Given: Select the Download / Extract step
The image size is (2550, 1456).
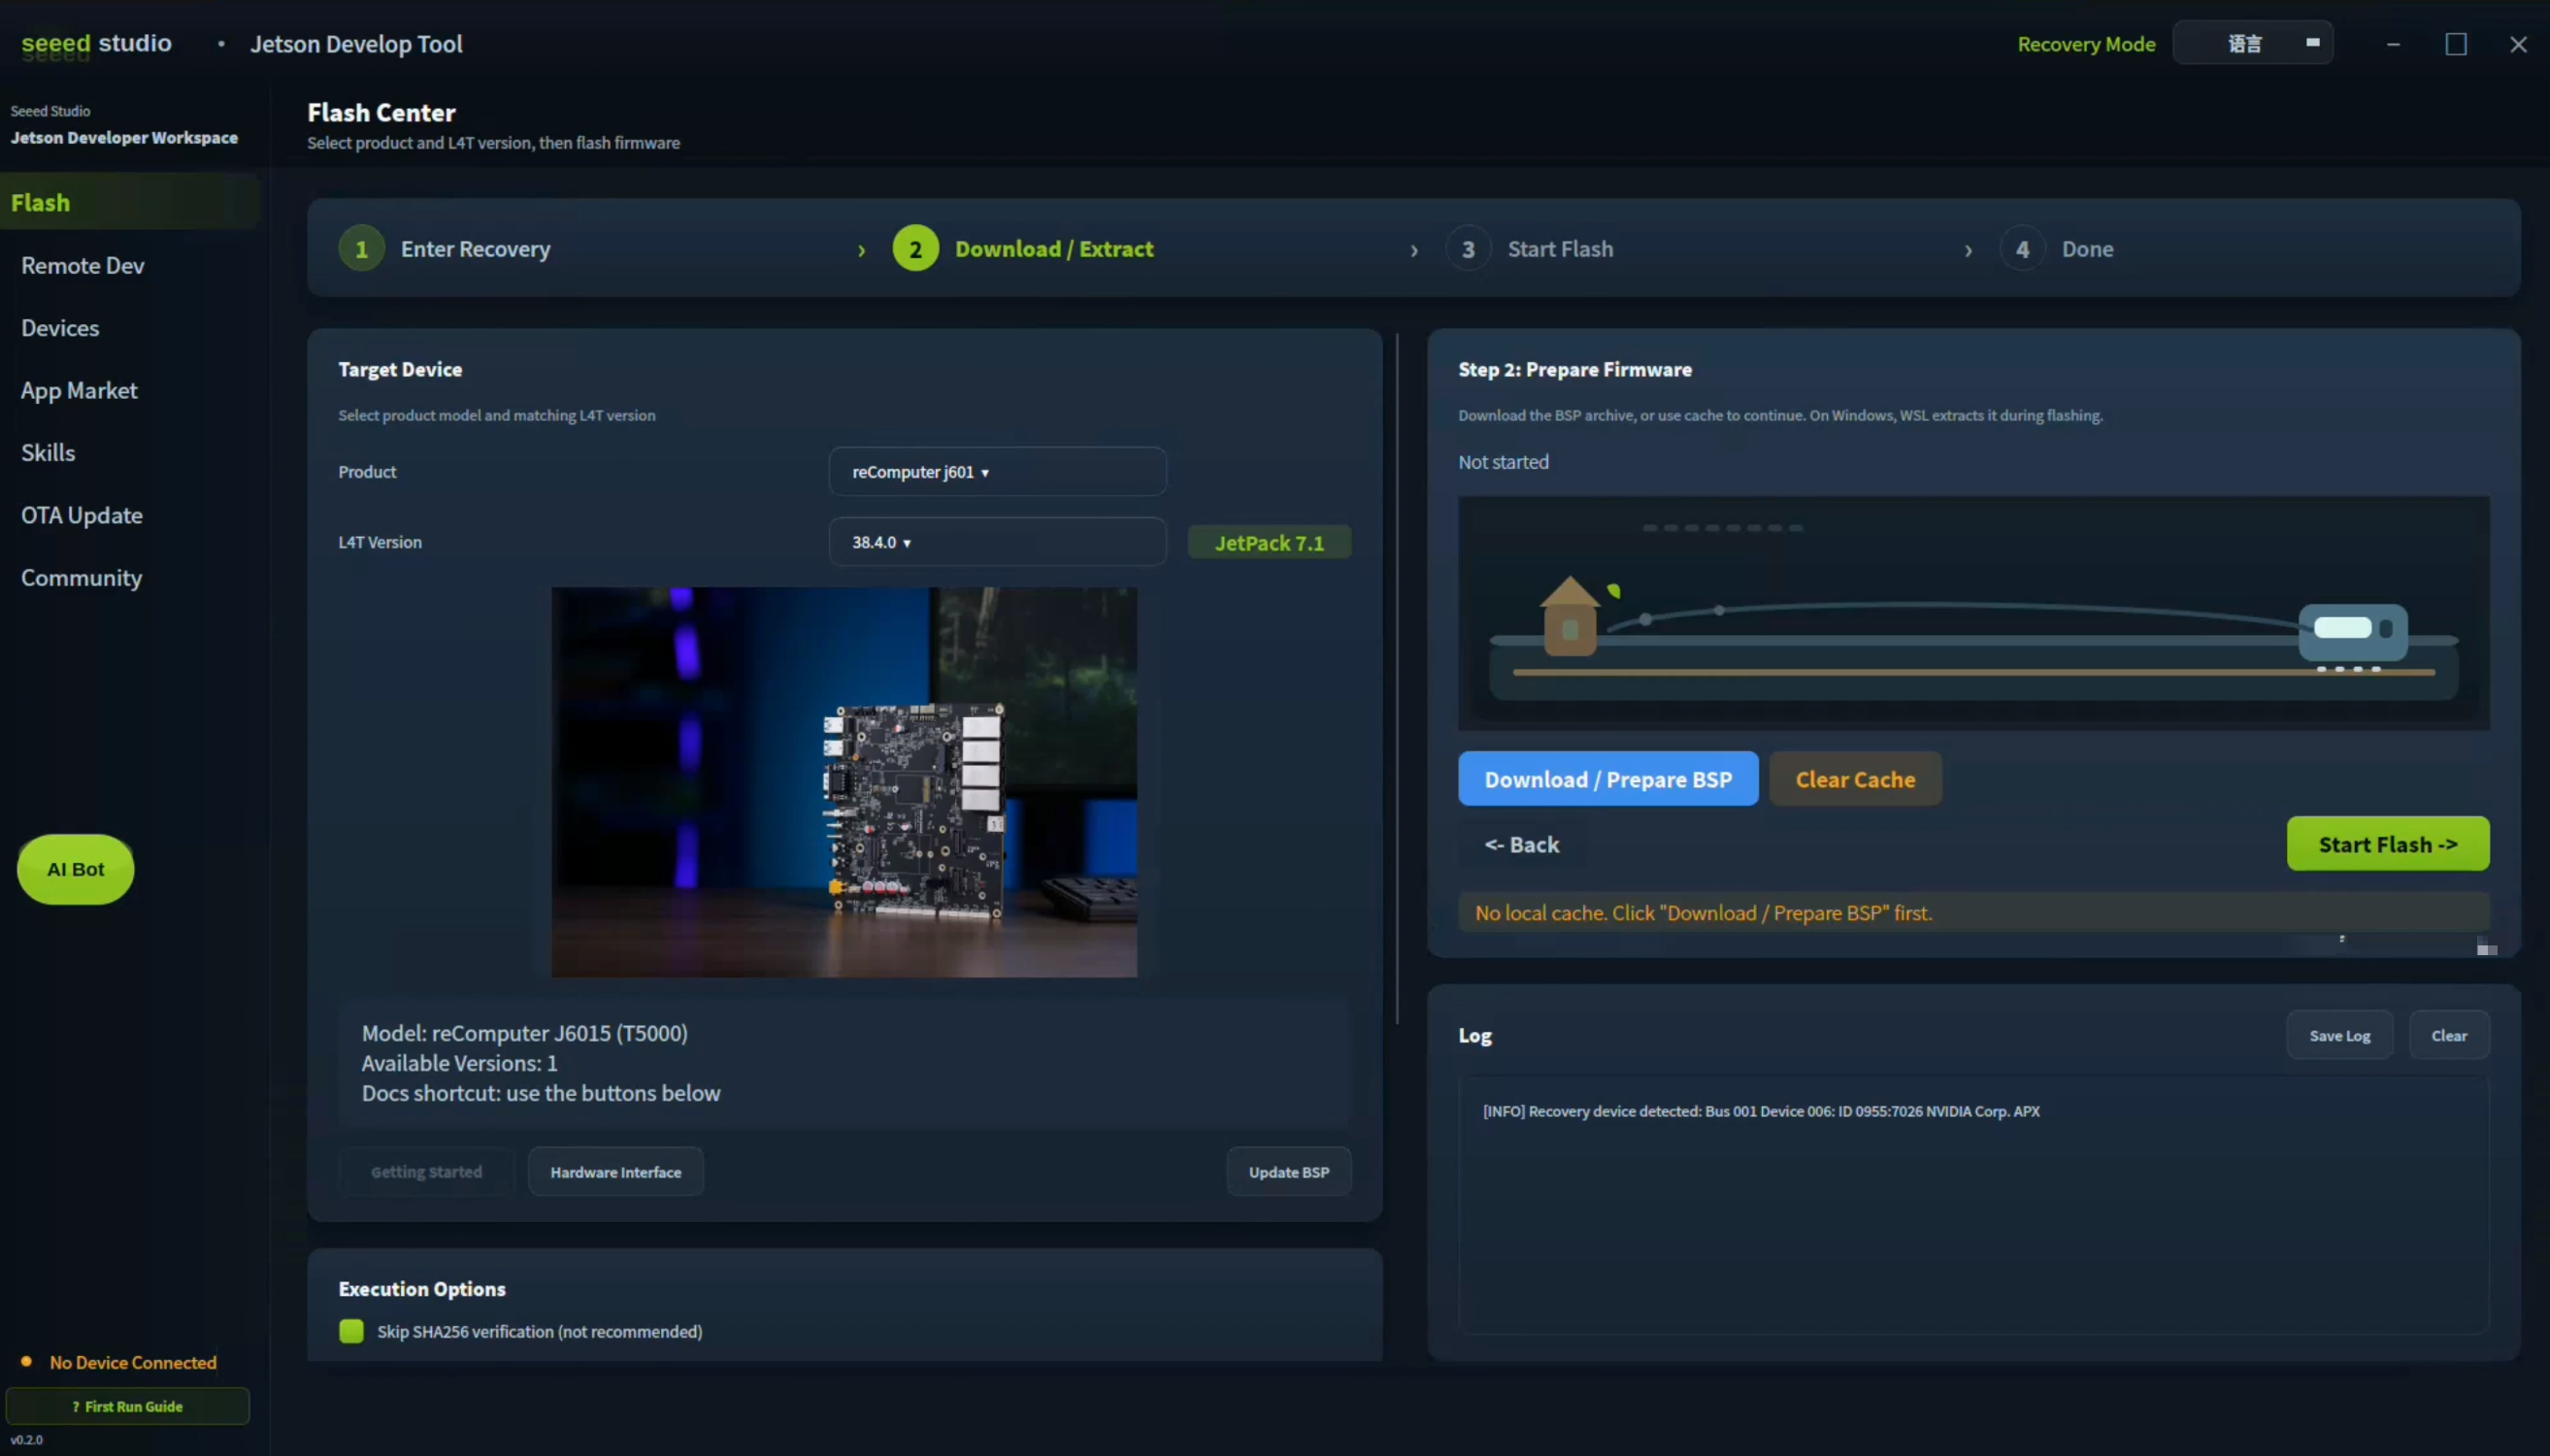Looking at the screenshot, I should 1054,249.
